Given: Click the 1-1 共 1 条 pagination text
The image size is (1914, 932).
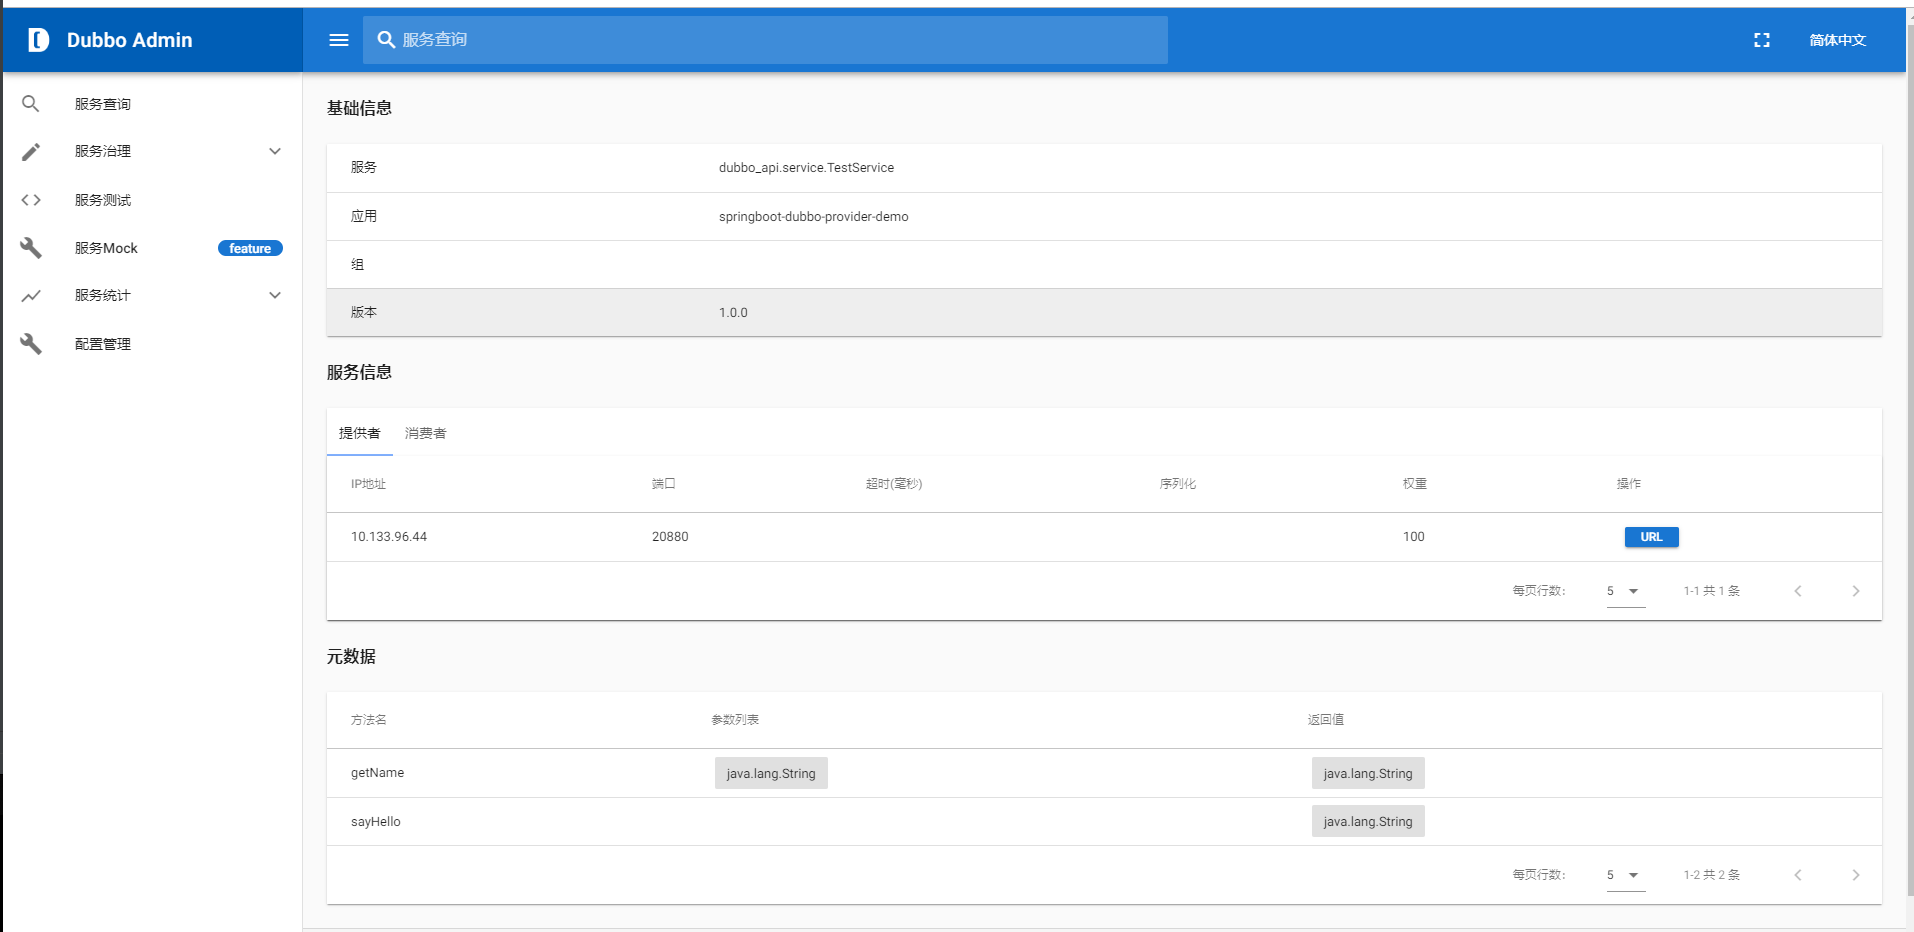Looking at the screenshot, I should [x=1712, y=591].
